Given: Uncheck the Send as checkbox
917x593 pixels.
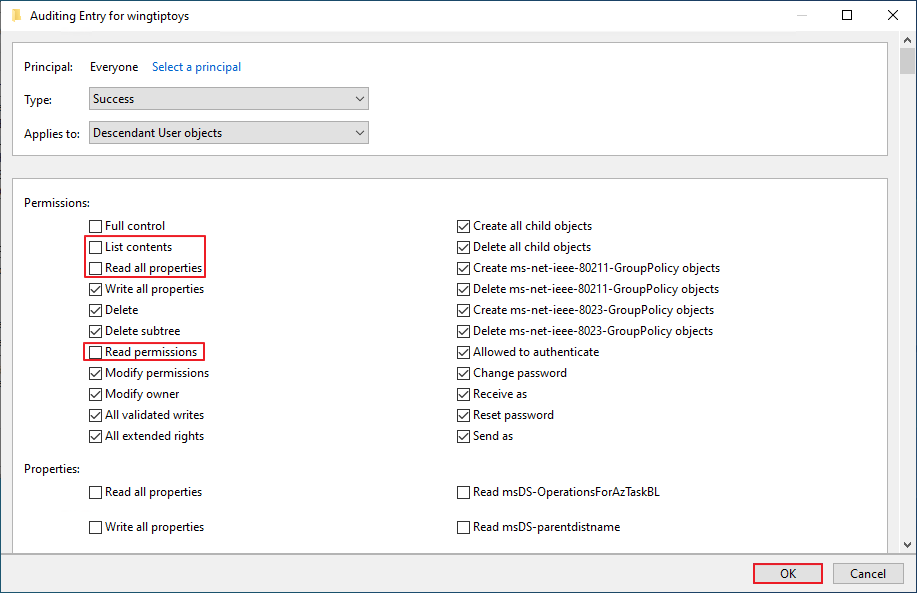Looking at the screenshot, I should (463, 436).
